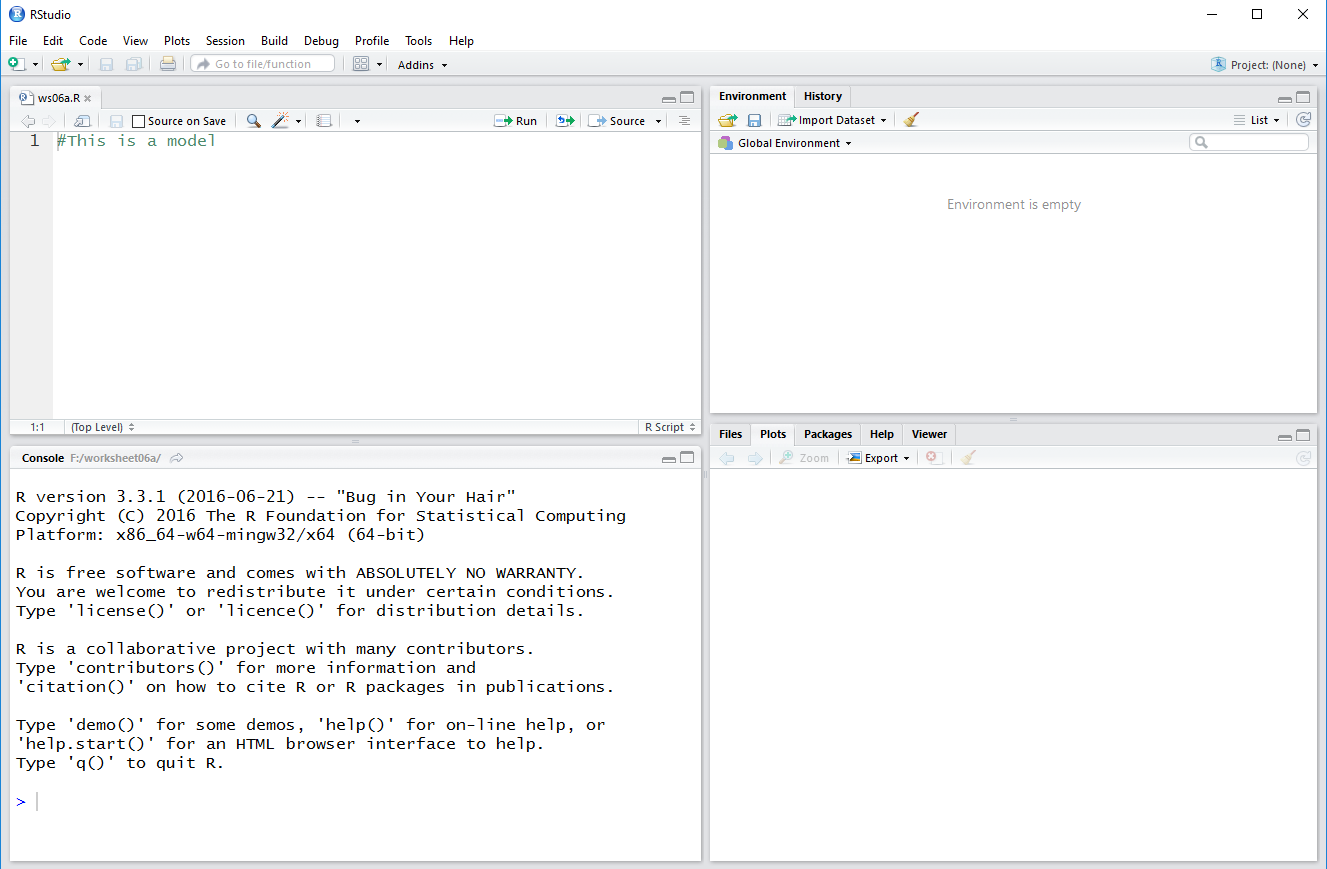Image resolution: width=1327 pixels, height=869 pixels.
Task: Click the forward navigation arrow in editor
Action: click(x=48, y=121)
